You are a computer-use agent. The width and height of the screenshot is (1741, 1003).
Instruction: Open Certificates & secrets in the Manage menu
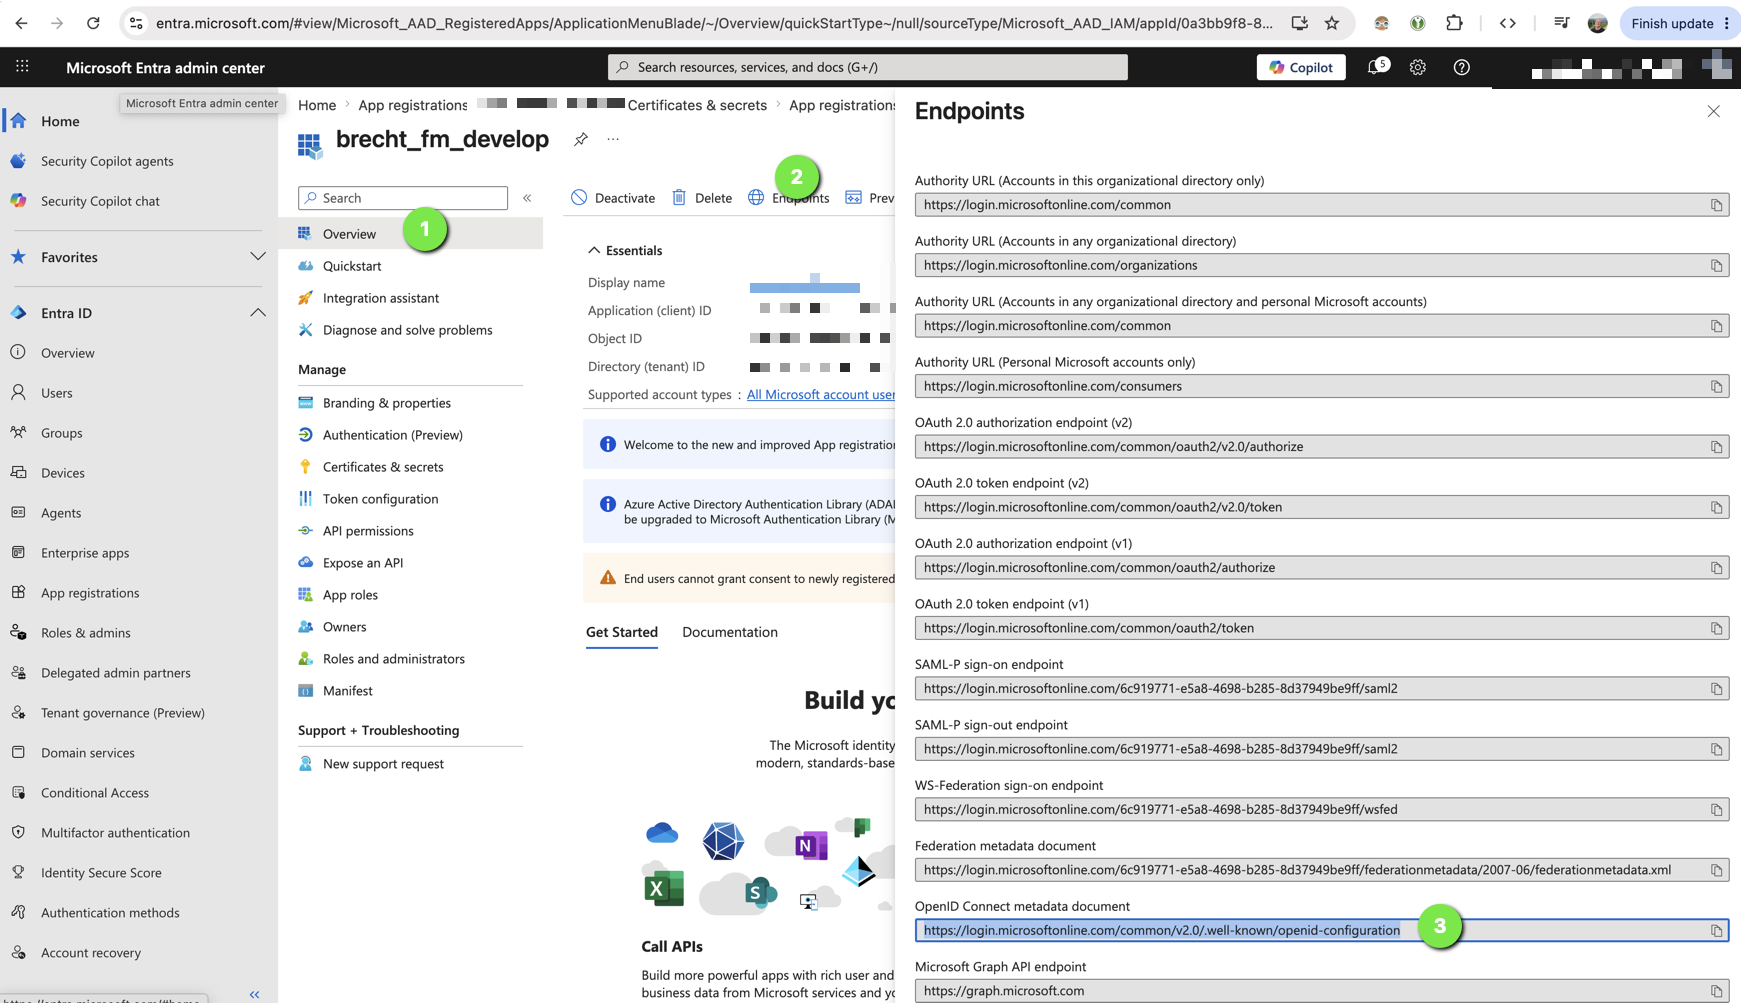pyautogui.click(x=383, y=467)
